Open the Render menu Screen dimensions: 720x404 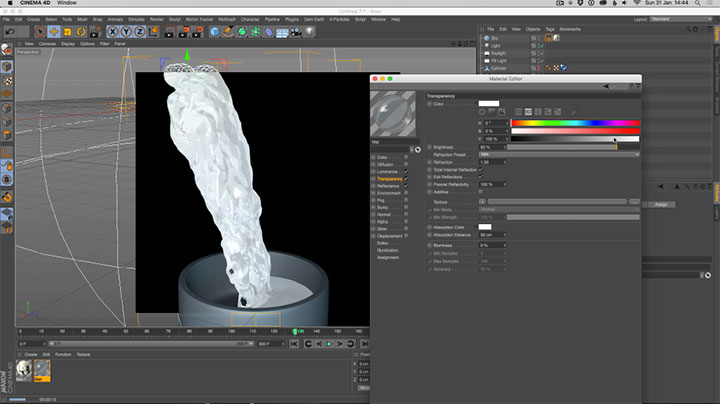(157, 19)
